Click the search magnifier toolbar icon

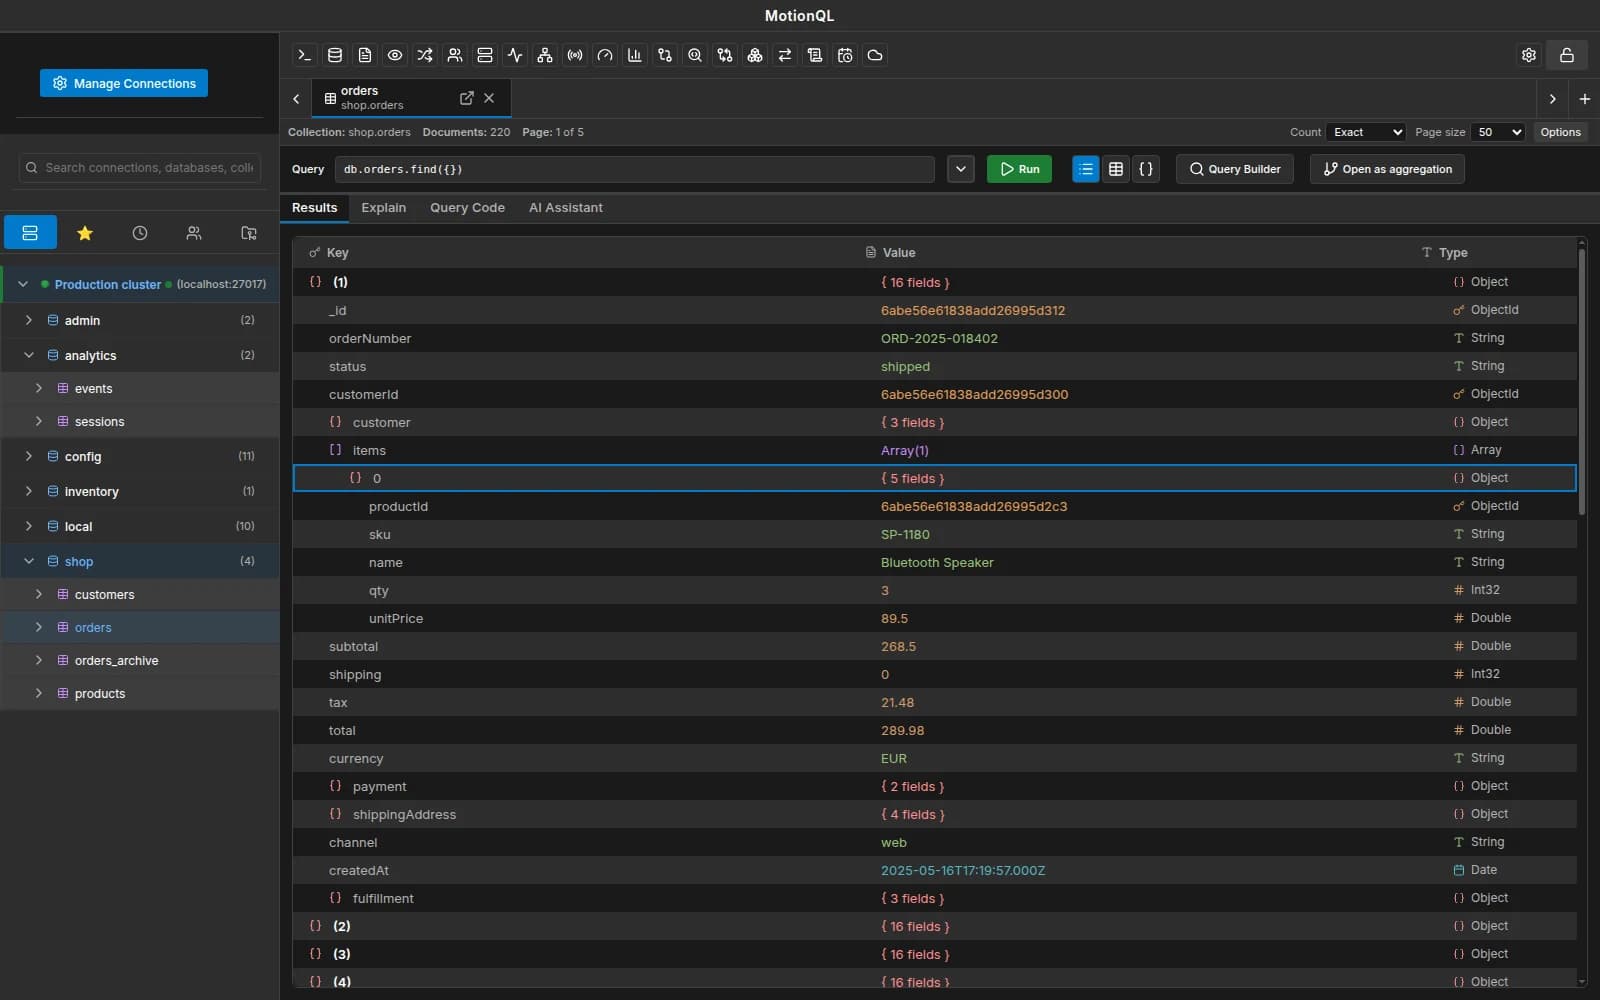pos(695,55)
